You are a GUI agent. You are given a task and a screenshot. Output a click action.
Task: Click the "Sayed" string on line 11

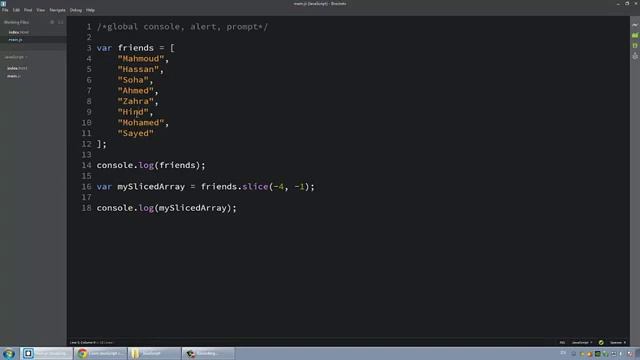click(x=136, y=133)
